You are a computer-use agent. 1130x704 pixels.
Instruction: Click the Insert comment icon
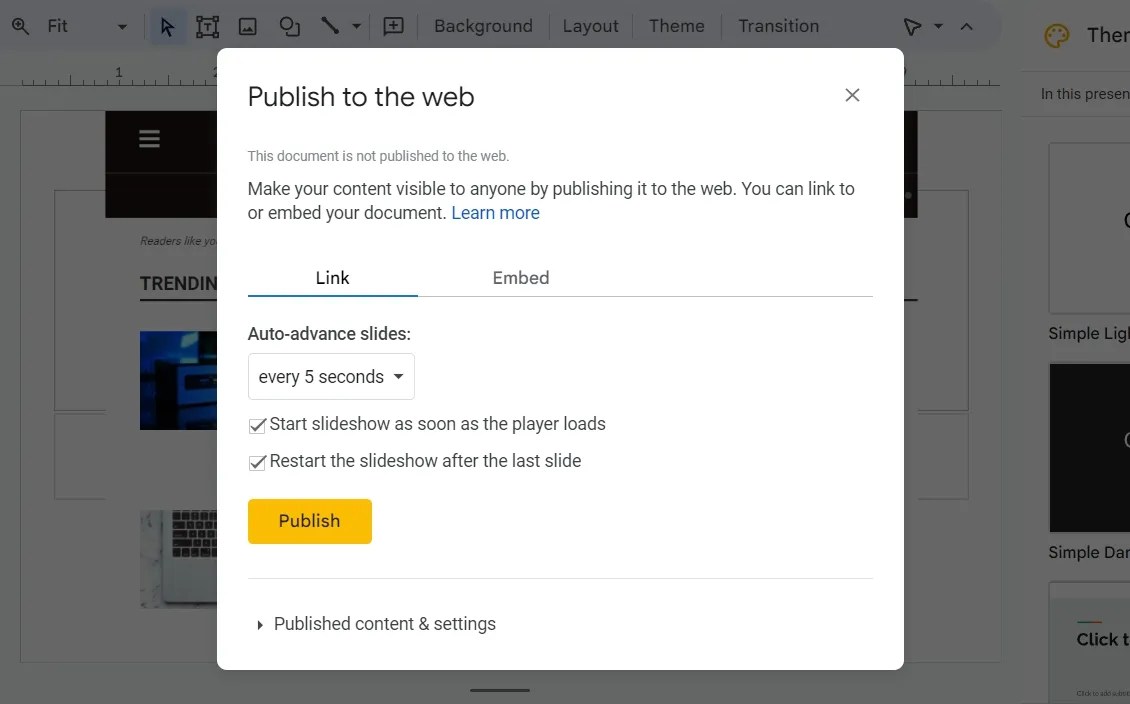coord(392,26)
